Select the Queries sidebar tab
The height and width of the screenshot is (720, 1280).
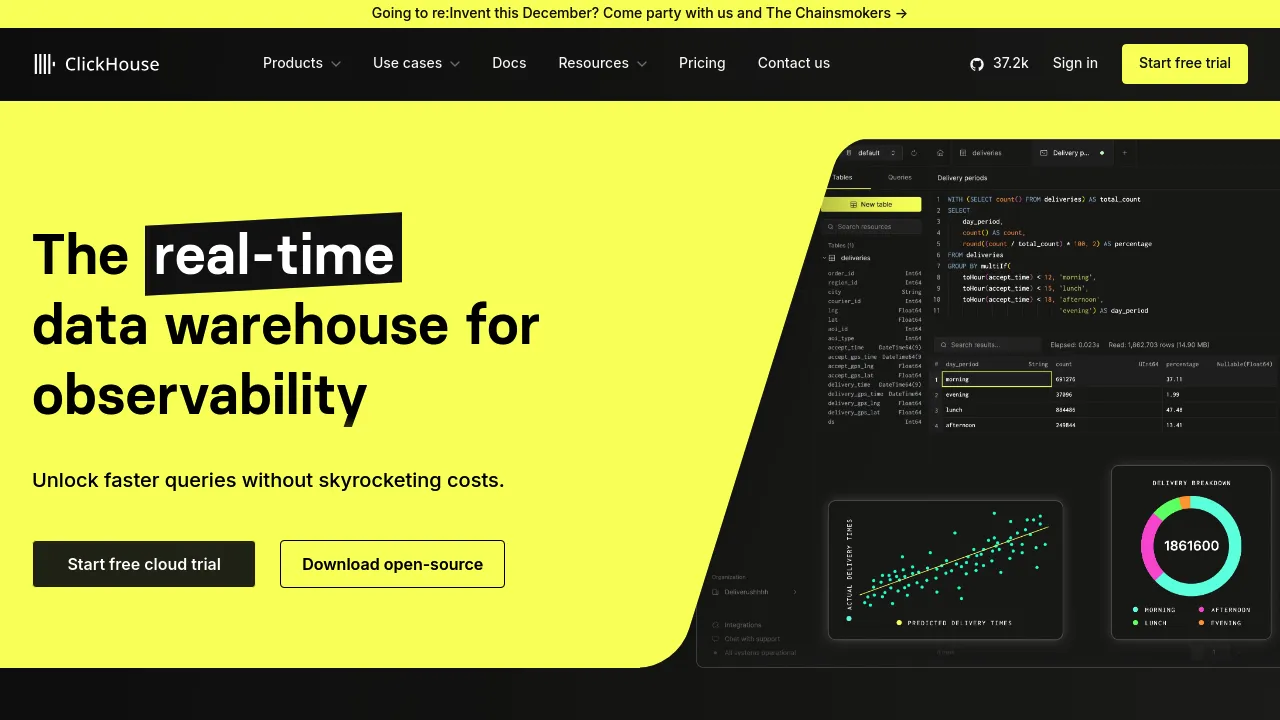pyautogui.click(x=900, y=178)
